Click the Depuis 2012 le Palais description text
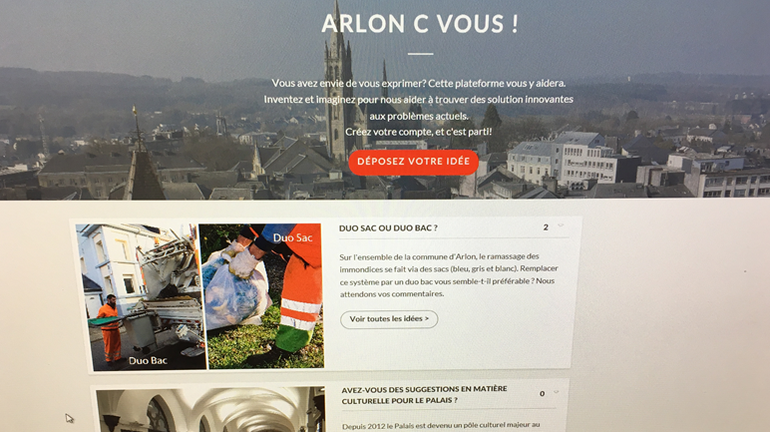The image size is (770, 432). click(x=441, y=426)
